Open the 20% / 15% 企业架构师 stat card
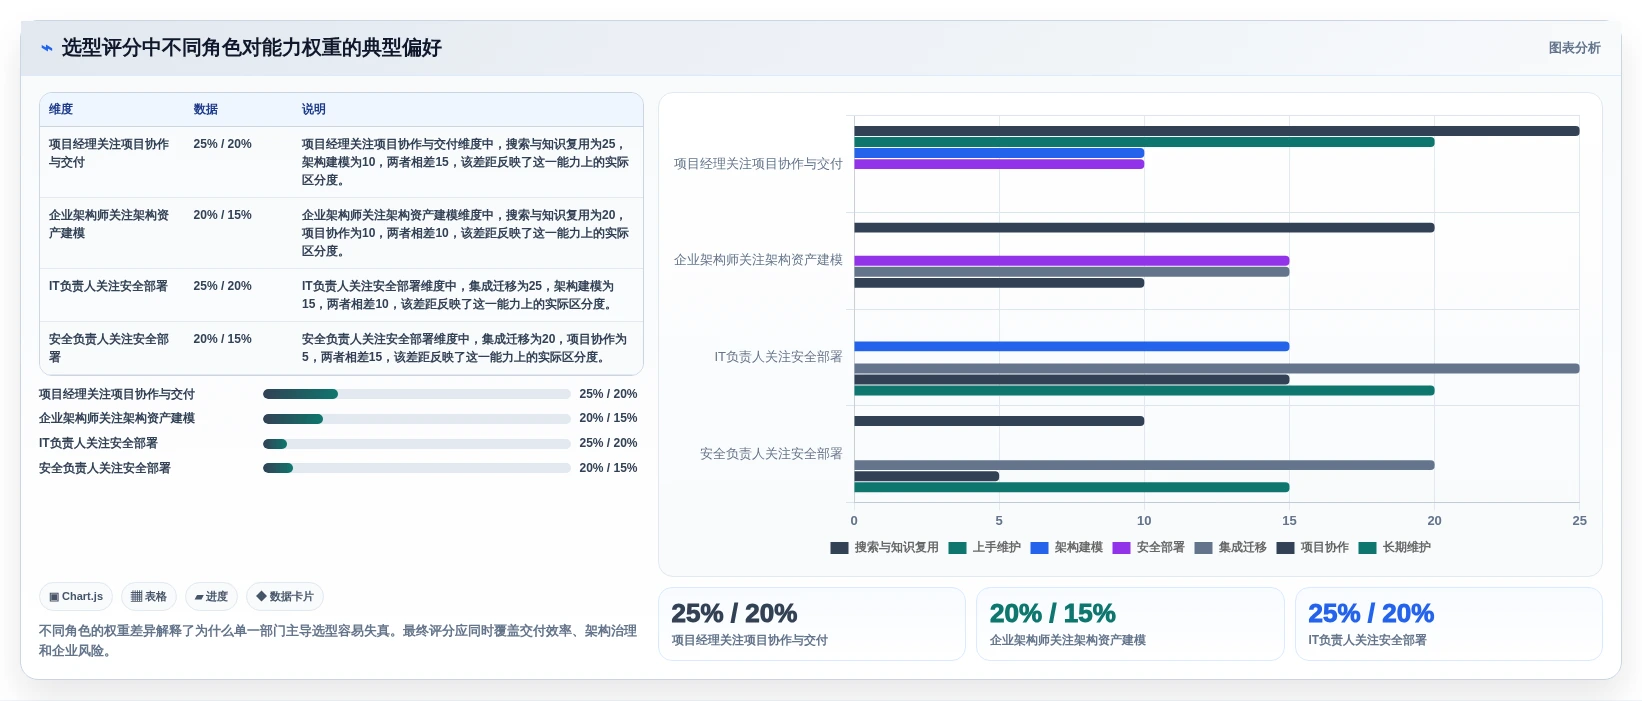 click(1130, 624)
